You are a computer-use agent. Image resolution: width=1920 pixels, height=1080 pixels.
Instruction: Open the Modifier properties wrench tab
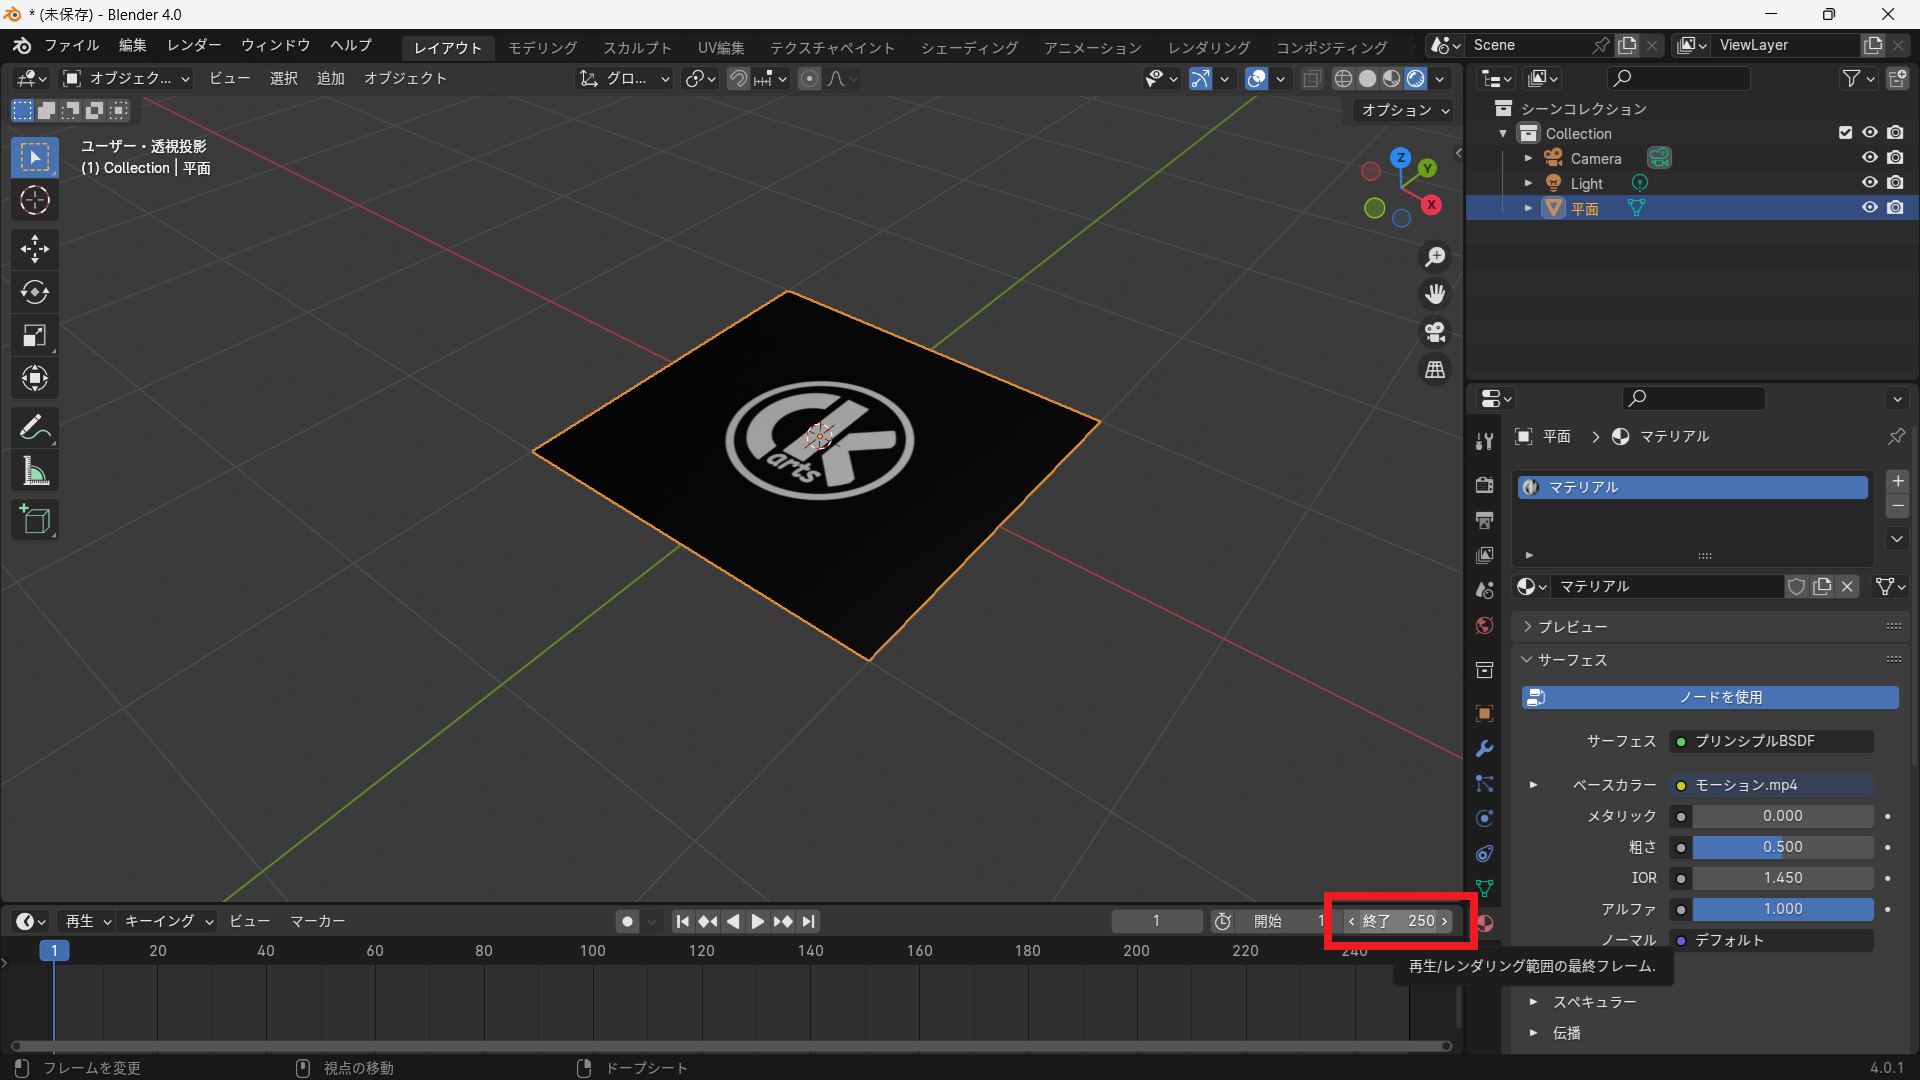1484,749
